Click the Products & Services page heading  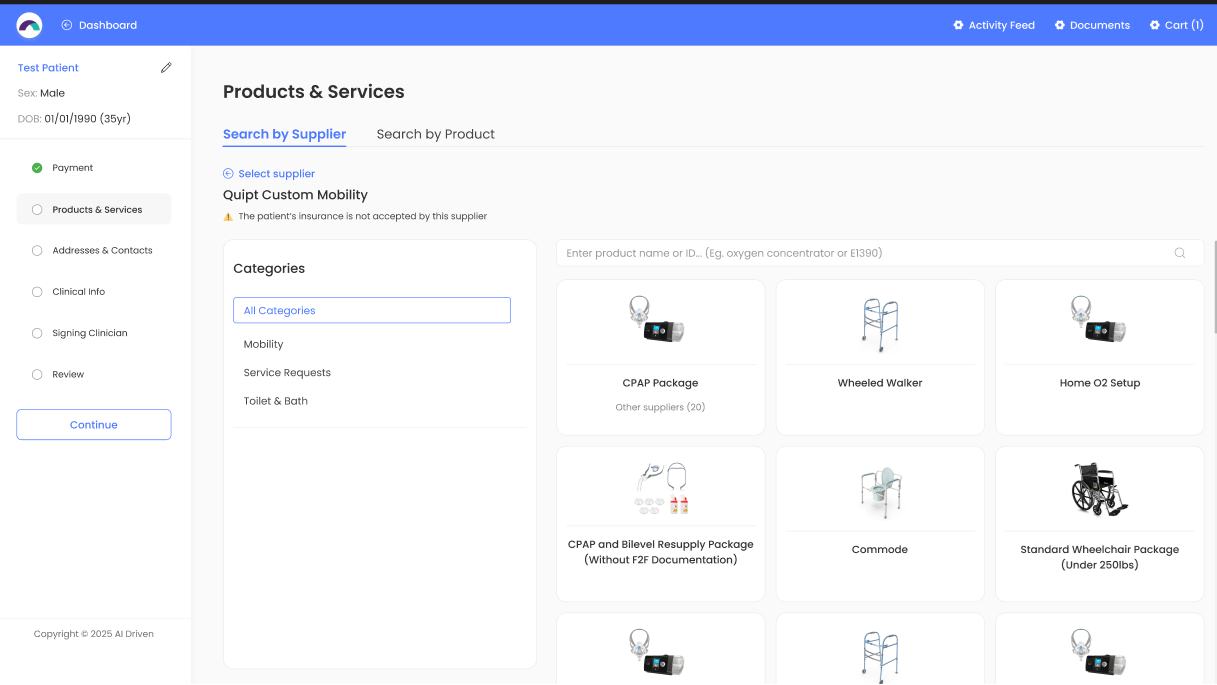click(314, 92)
